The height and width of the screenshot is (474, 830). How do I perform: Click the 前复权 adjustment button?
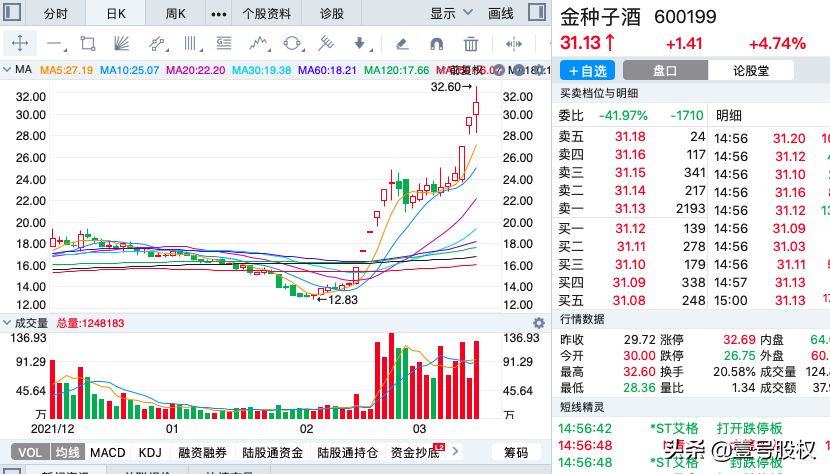[466, 70]
